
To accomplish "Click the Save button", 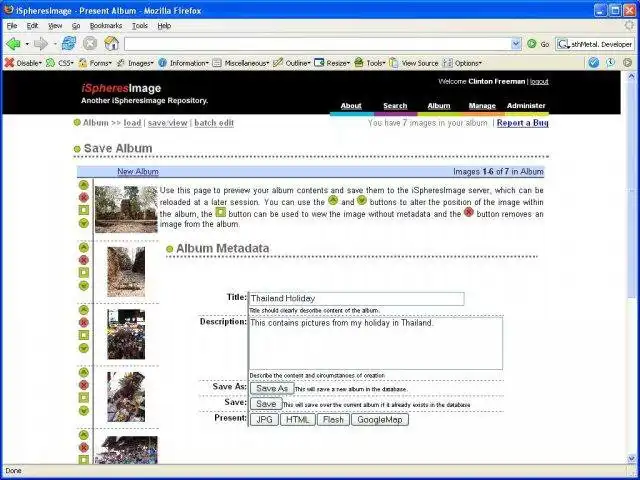I will tap(266, 404).
